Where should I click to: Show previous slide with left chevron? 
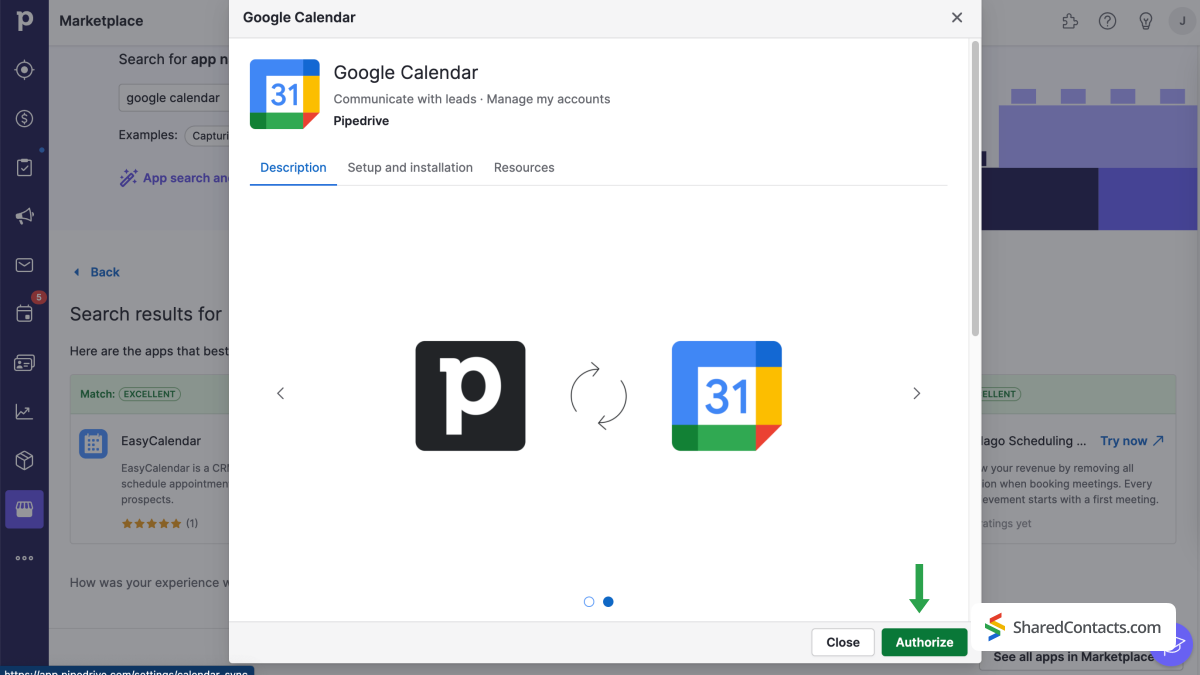(x=280, y=394)
